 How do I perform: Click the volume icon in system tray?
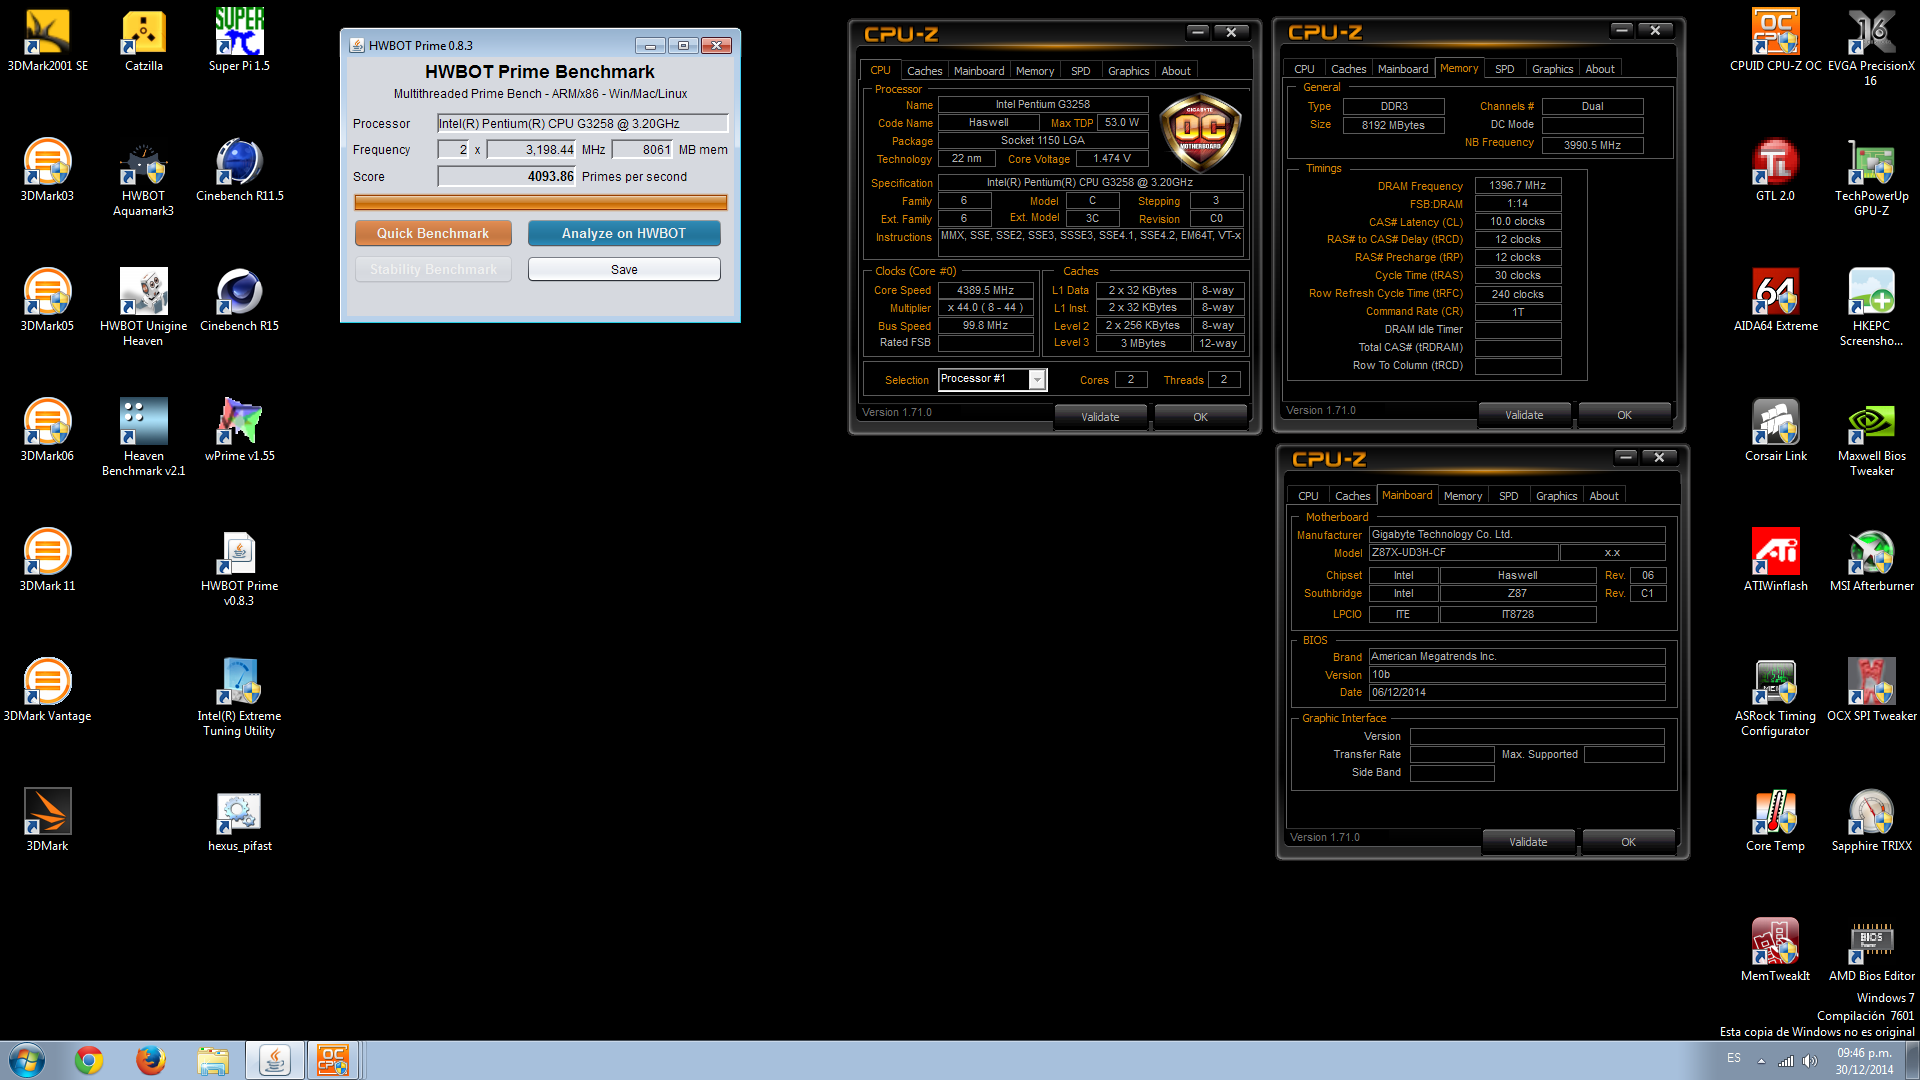1809,1061
